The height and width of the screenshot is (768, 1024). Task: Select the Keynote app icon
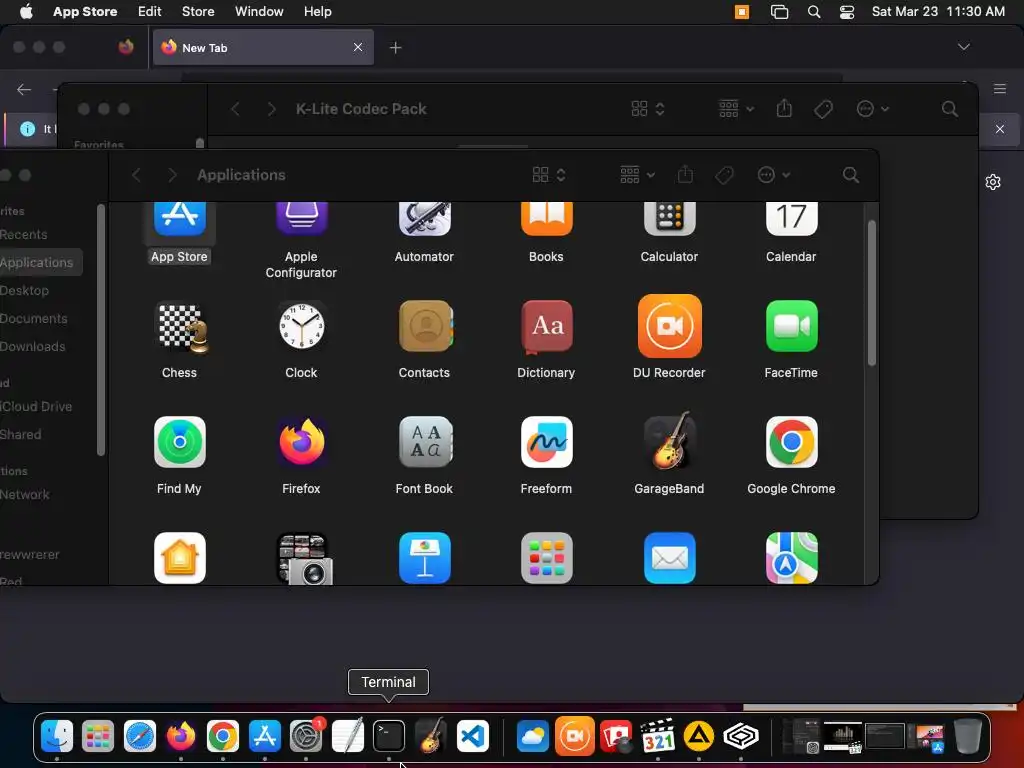(424, 558)
